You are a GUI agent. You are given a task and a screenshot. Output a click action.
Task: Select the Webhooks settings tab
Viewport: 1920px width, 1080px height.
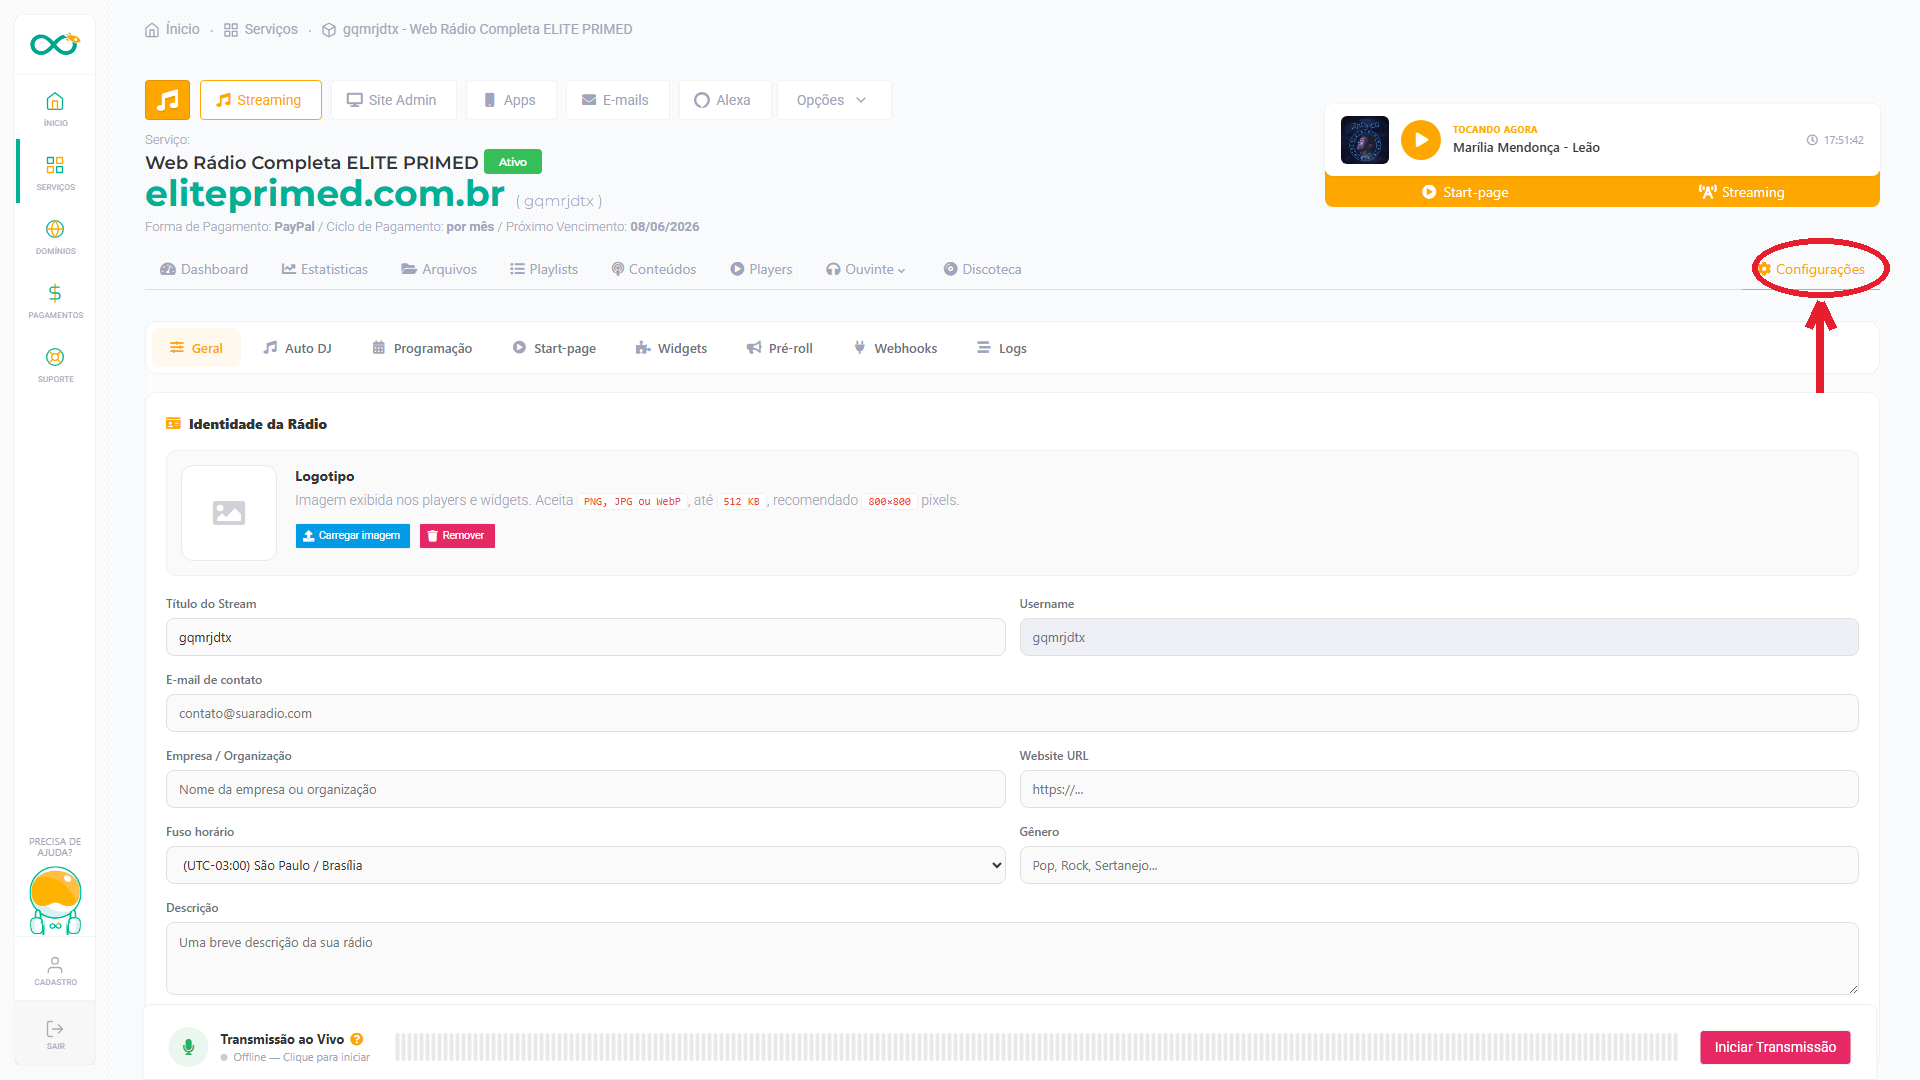point(895,348)
